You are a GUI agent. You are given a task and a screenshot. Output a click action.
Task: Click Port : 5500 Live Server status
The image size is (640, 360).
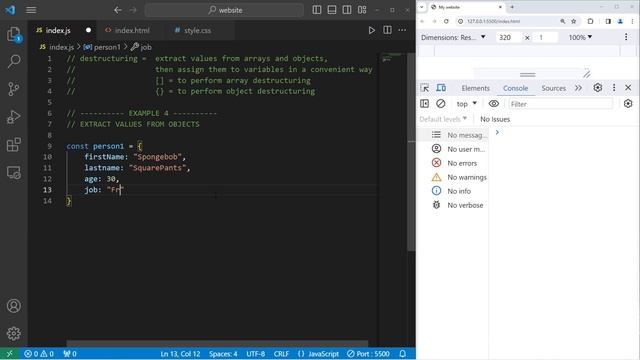pyautogui.click(x=368, y=354)
